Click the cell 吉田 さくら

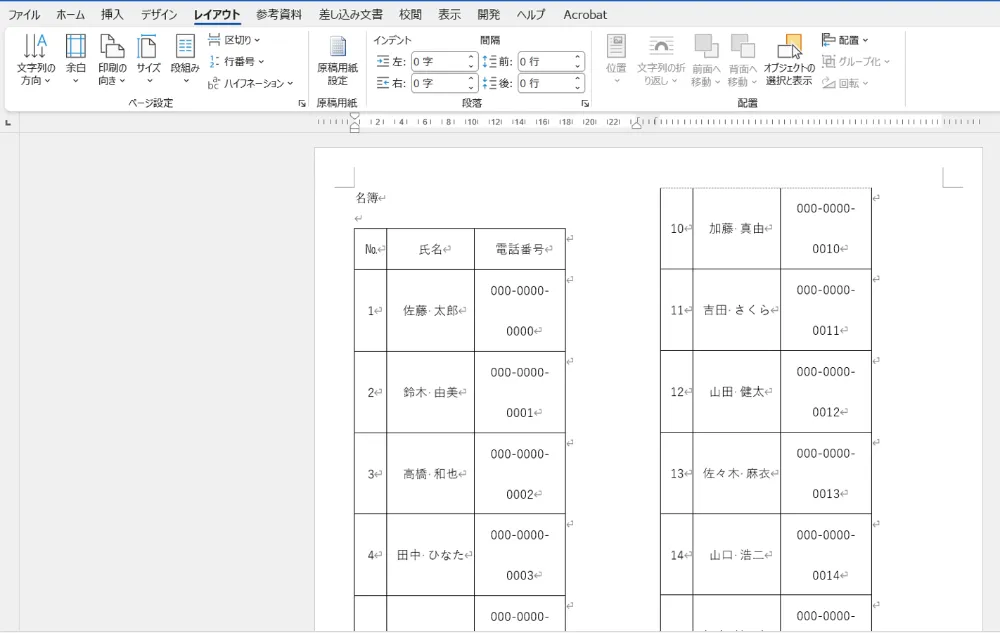coord(737,310)
